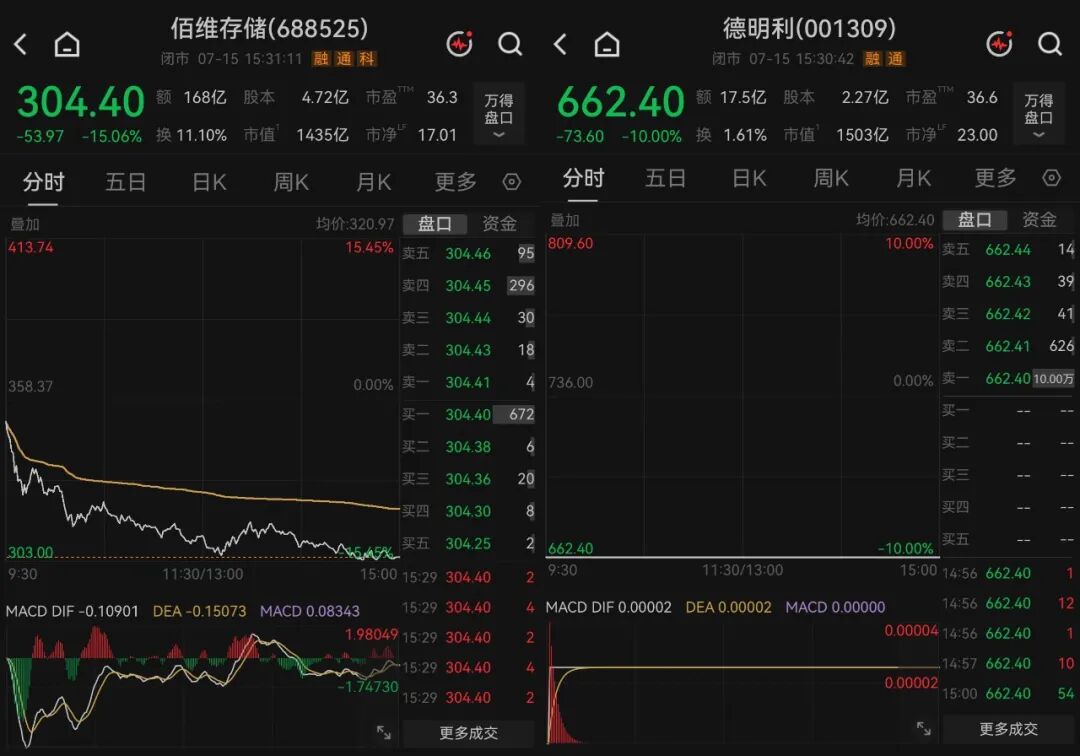This screenshot has width=1080, height=756.
Task: Open chart settings hexagon on 德明利 panel
Action: (x=1052, y=178)
